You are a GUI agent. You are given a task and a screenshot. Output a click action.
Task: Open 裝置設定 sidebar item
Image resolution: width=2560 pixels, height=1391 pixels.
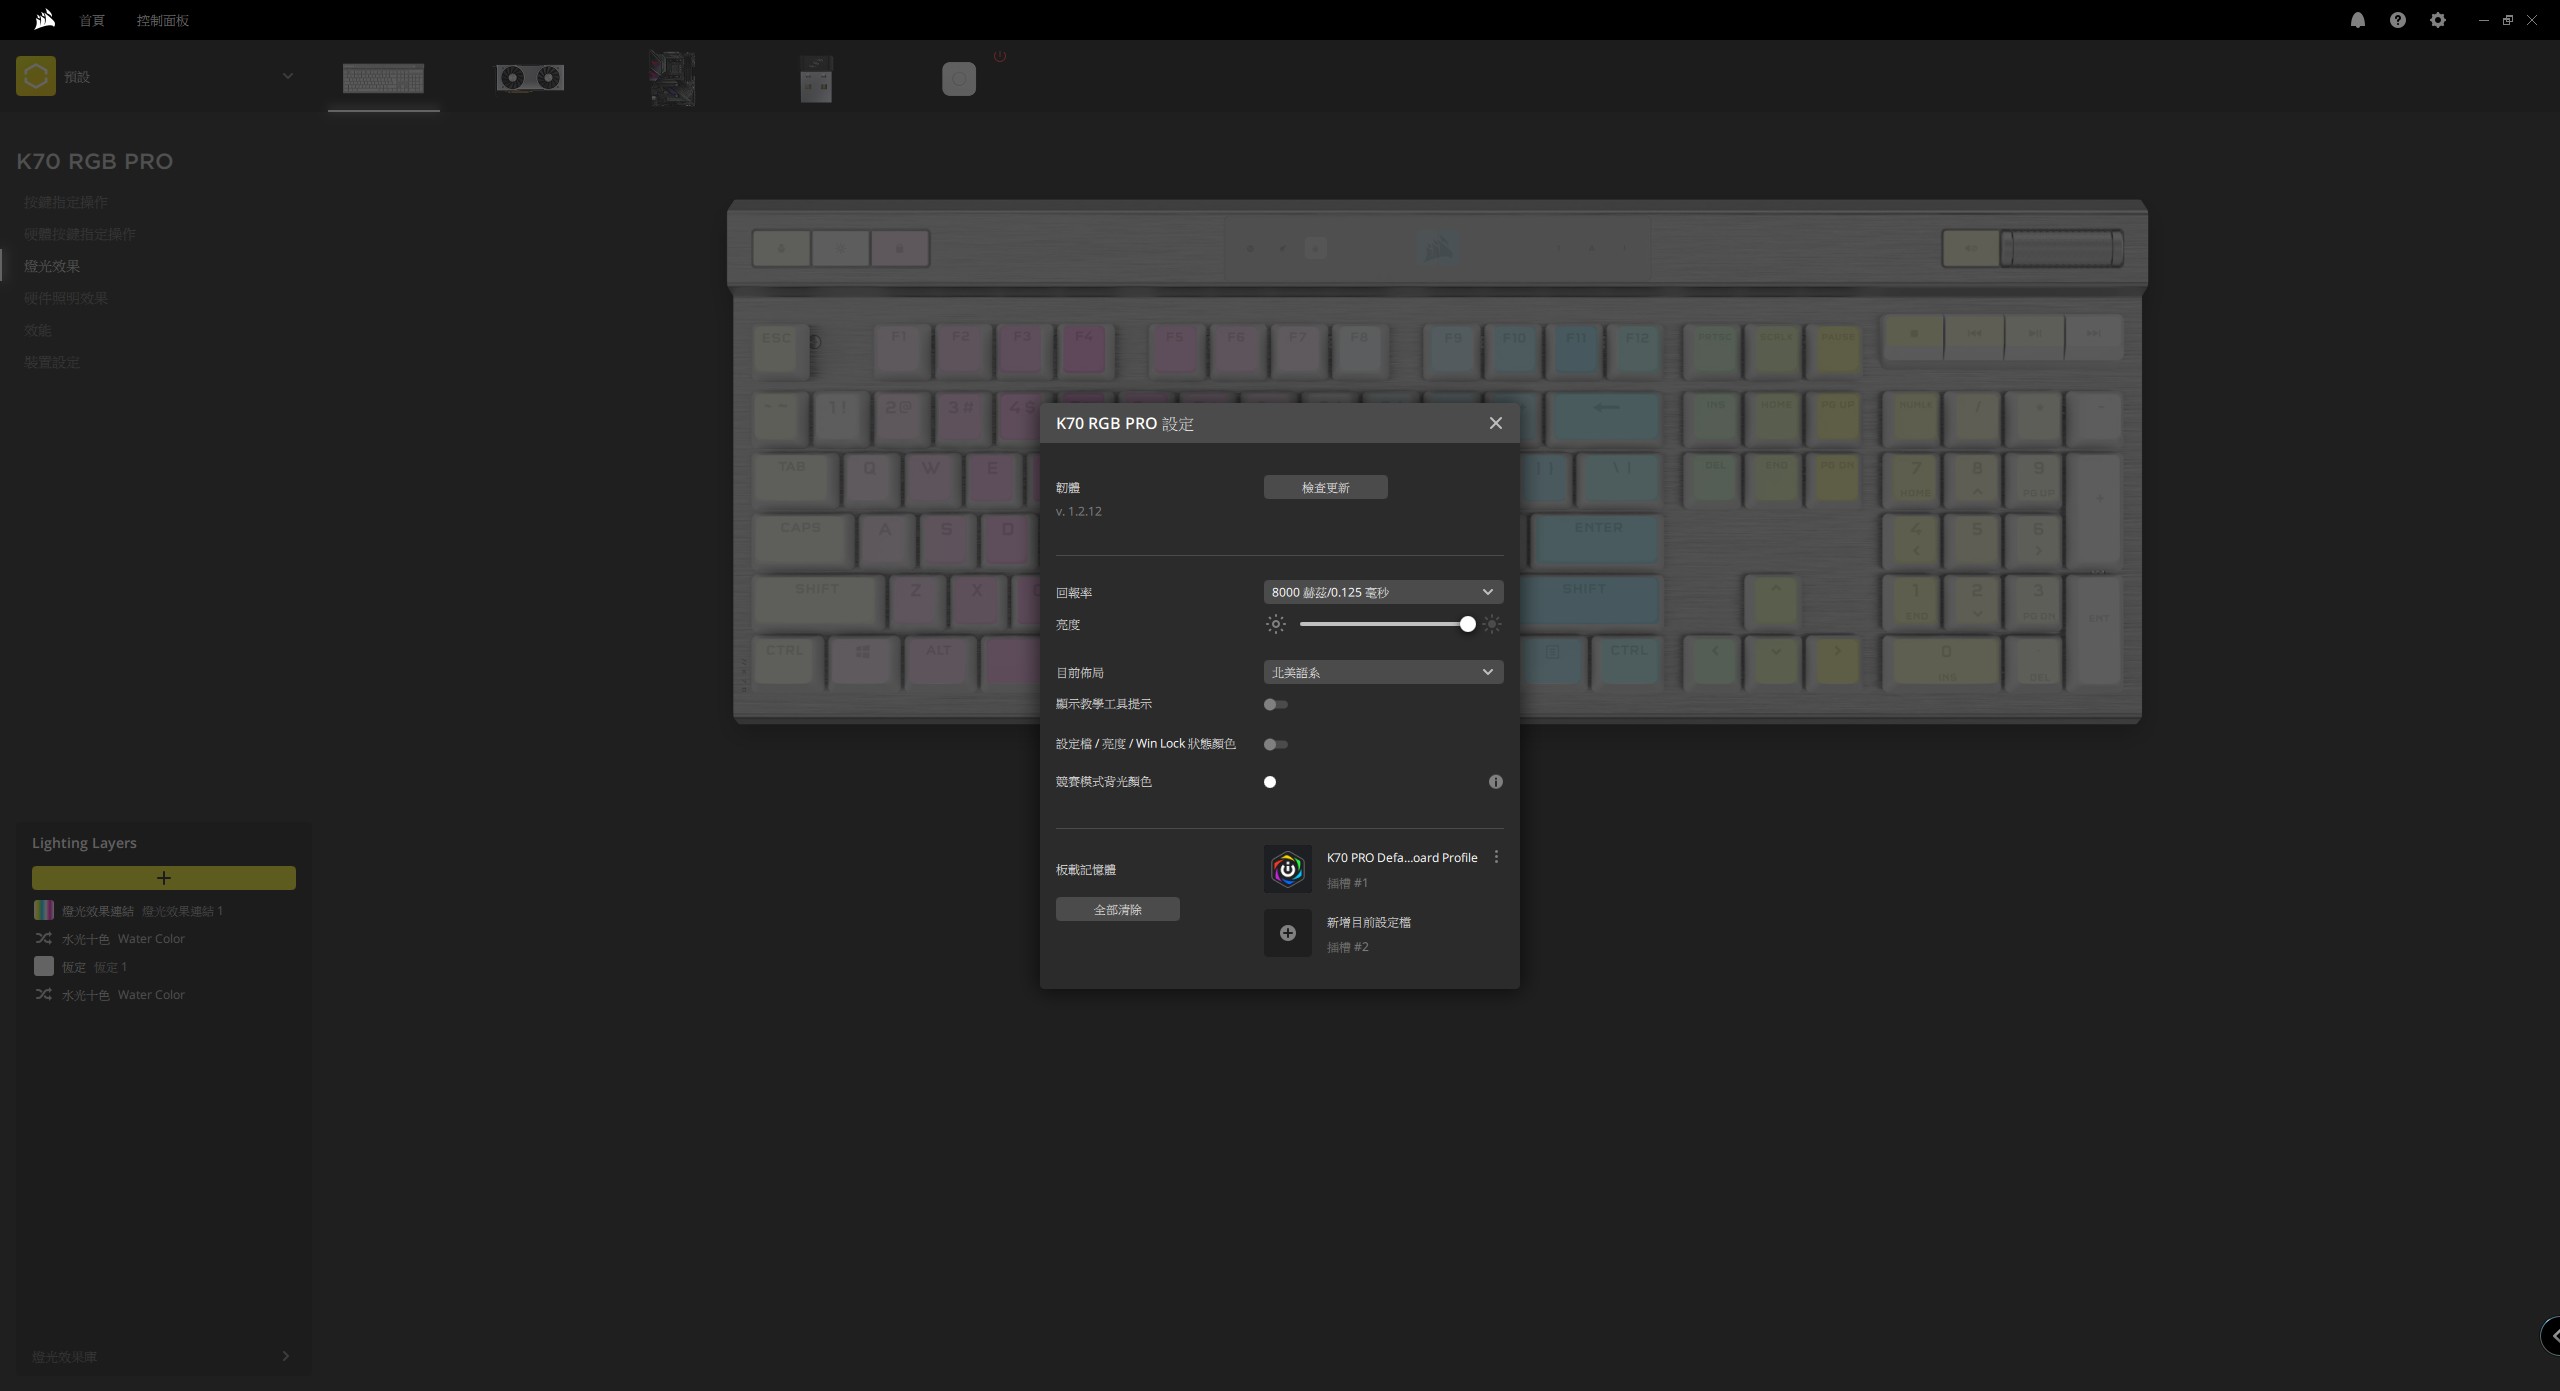(x=52, y=362)
